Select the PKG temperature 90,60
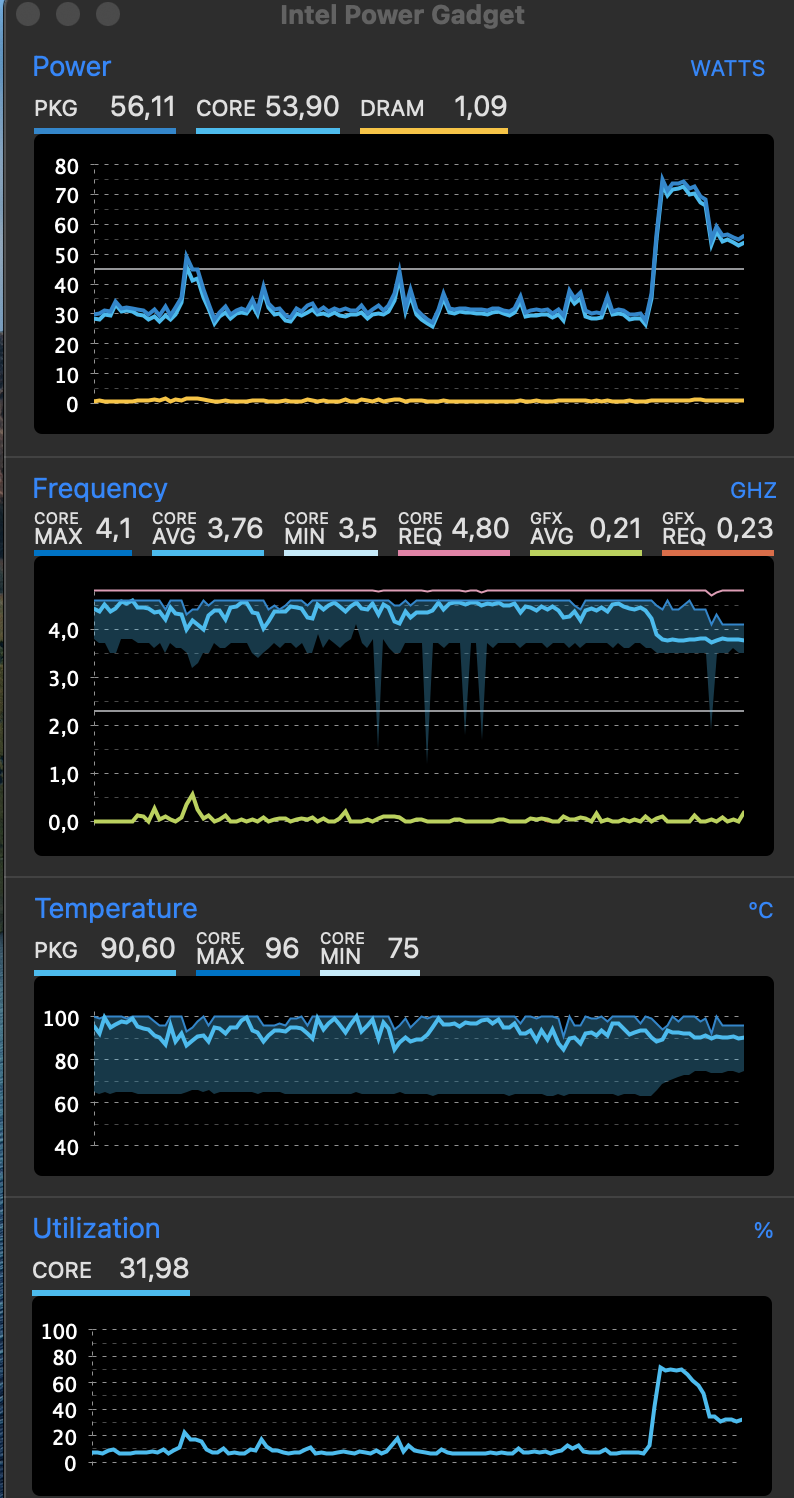Viewport: 794px width, 1498px height. click(x=138, y=948)
